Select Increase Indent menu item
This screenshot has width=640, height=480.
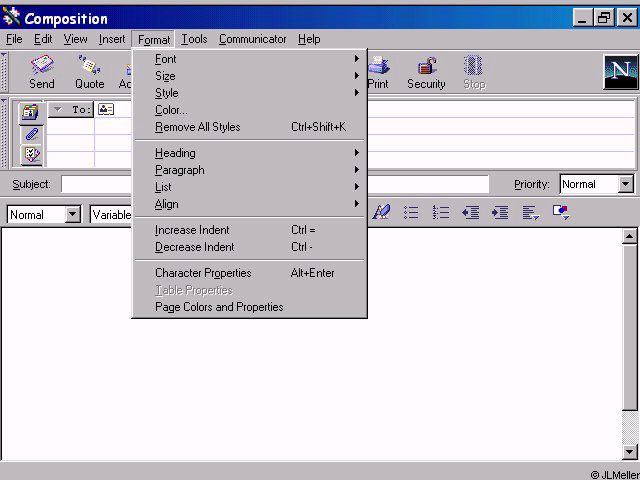pos(250,230)
